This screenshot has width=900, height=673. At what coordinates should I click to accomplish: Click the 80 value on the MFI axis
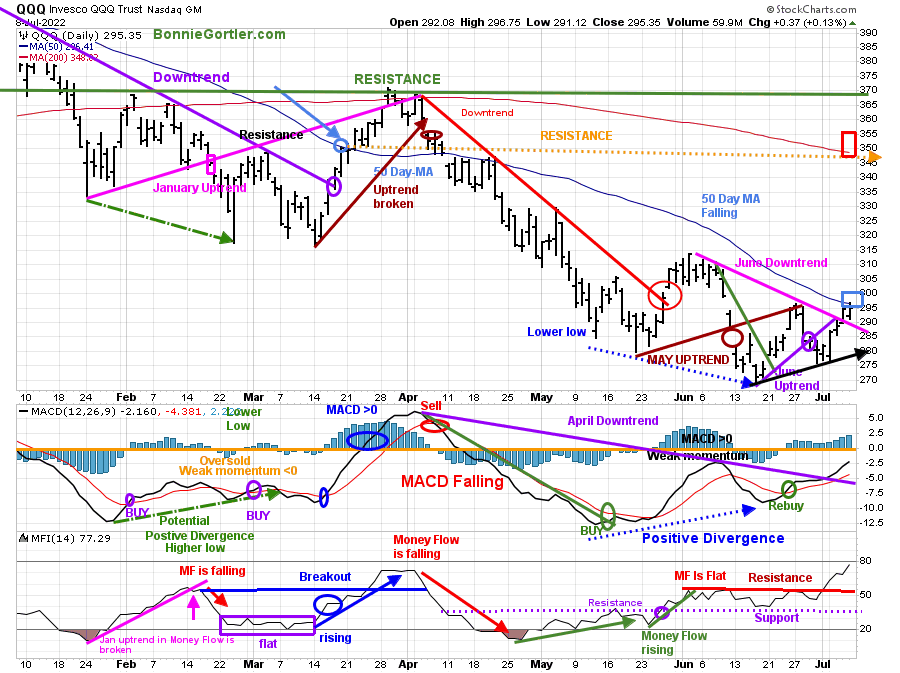tap(866, 561)
